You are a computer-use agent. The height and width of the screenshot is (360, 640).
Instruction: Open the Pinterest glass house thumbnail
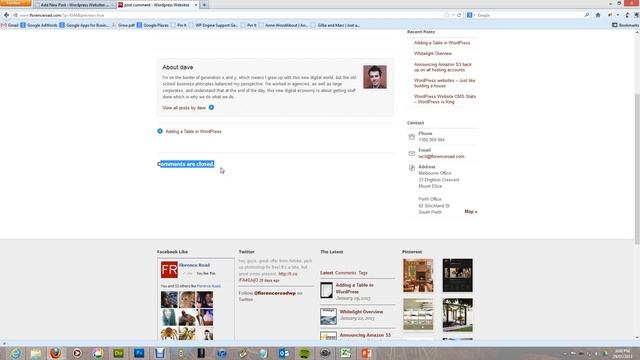458,315
